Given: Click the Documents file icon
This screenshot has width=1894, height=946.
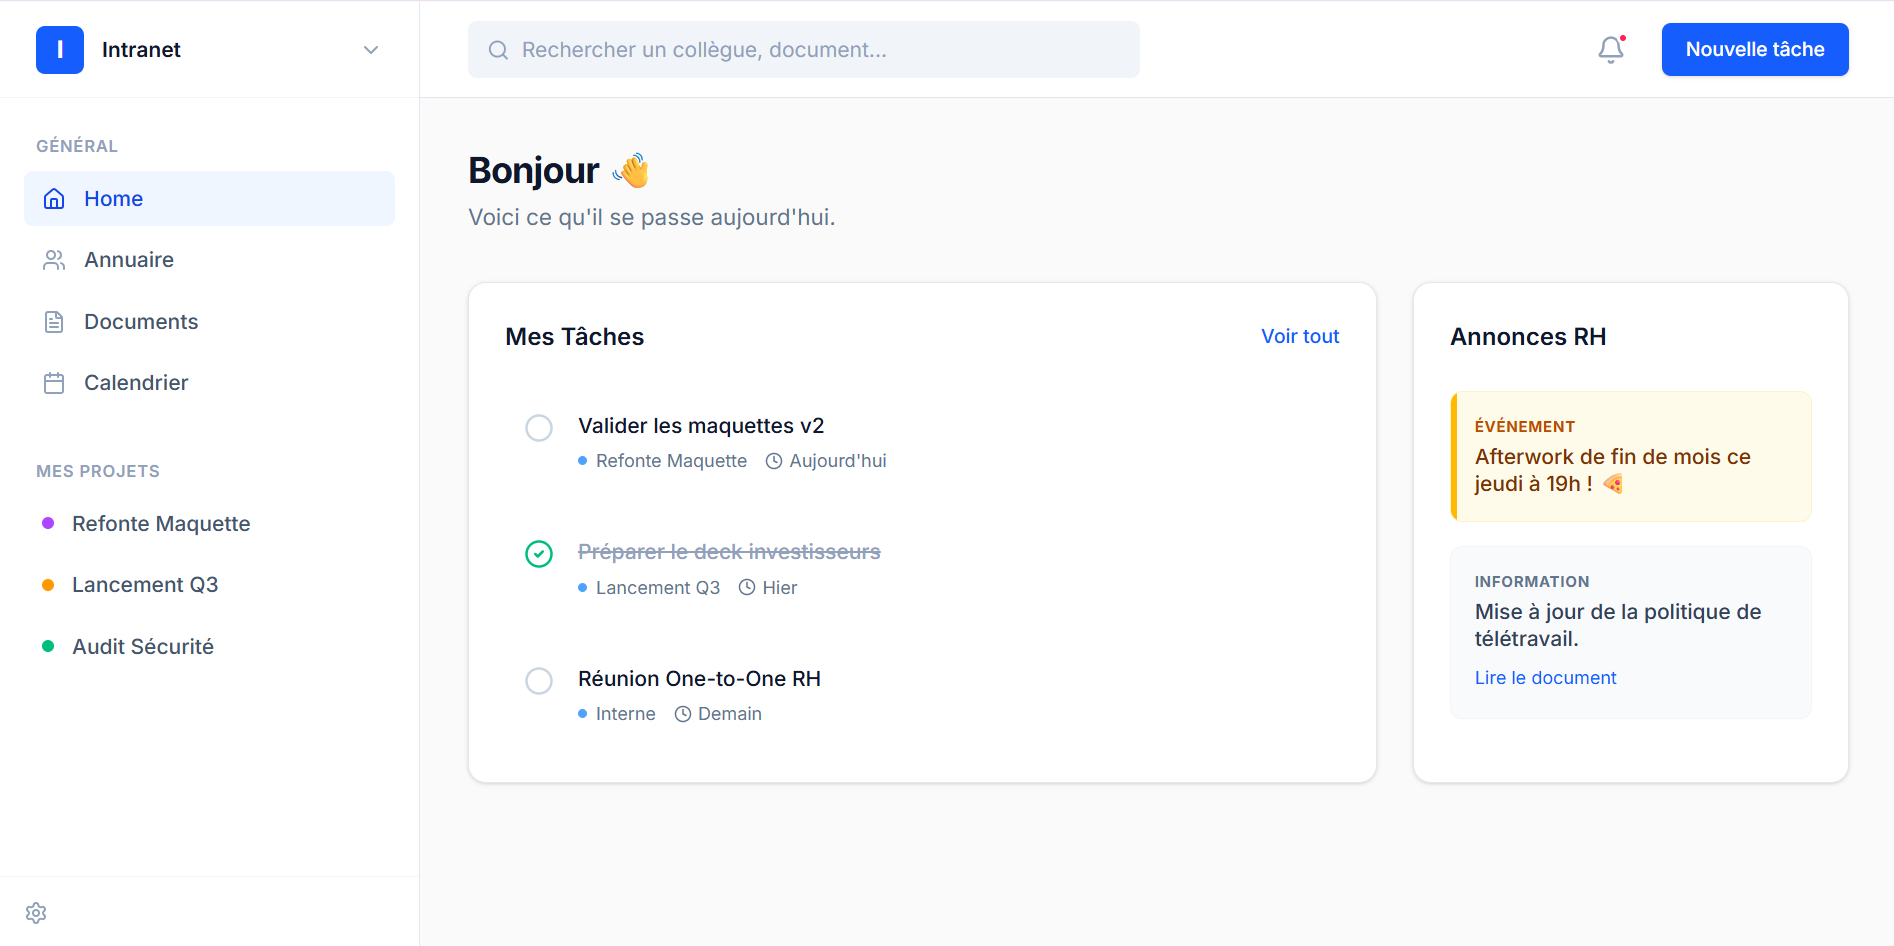Looking at the screenshot, I should click(x=54, y=322).
